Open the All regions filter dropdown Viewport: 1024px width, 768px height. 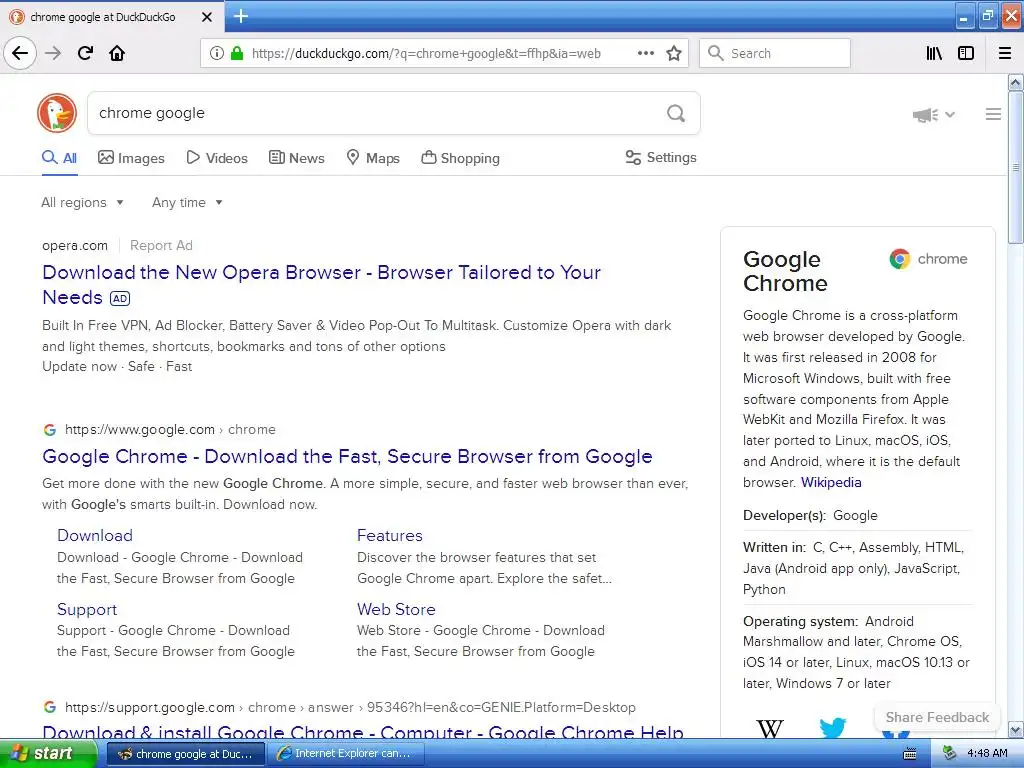pyautogui.click(x=82, y=202)
